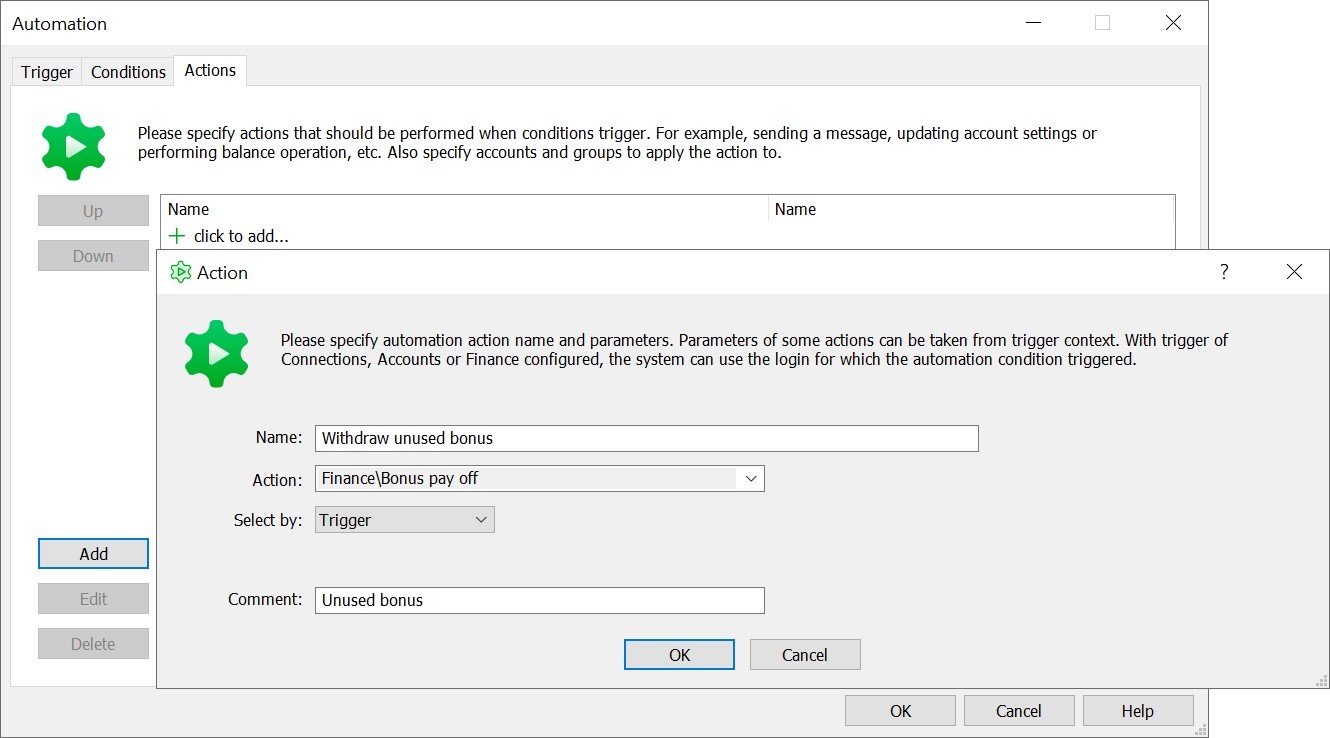
Task: Click the Action dialog title gear icon
Action: pyautogui.click(x=180, y=272)
